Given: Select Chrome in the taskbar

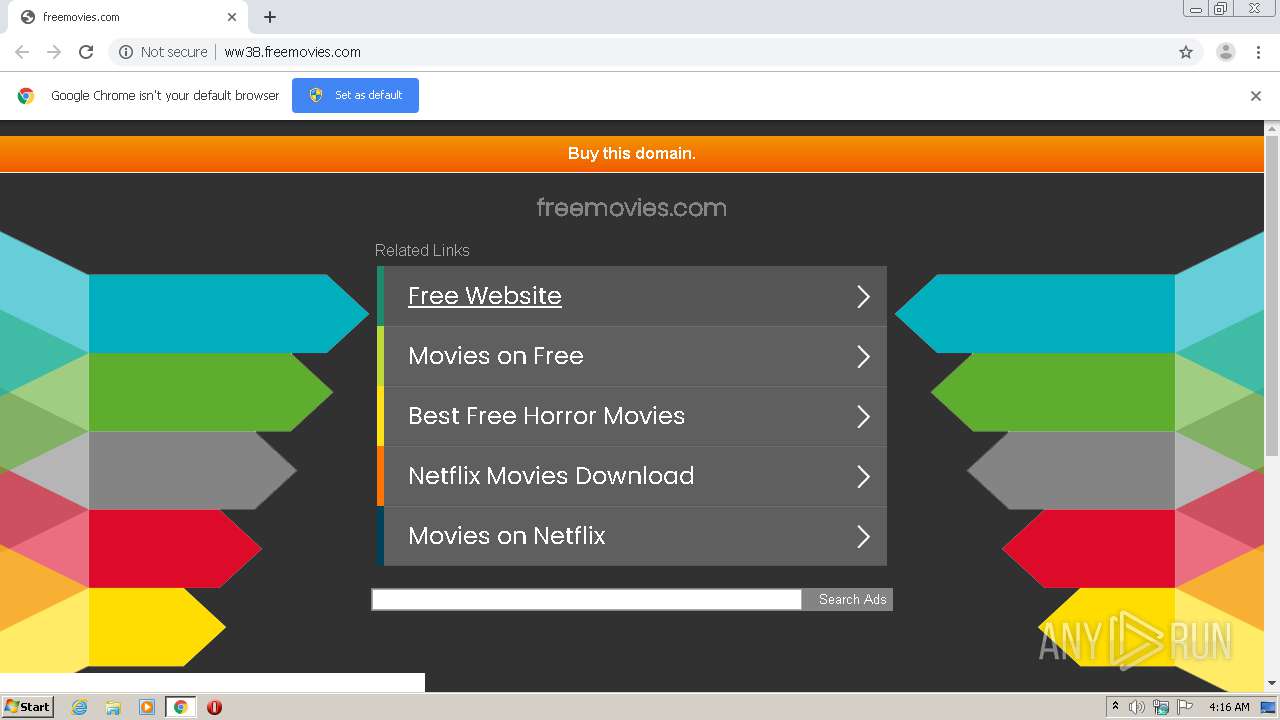Looking at the screenshot, I should click(x=180, y=707).
